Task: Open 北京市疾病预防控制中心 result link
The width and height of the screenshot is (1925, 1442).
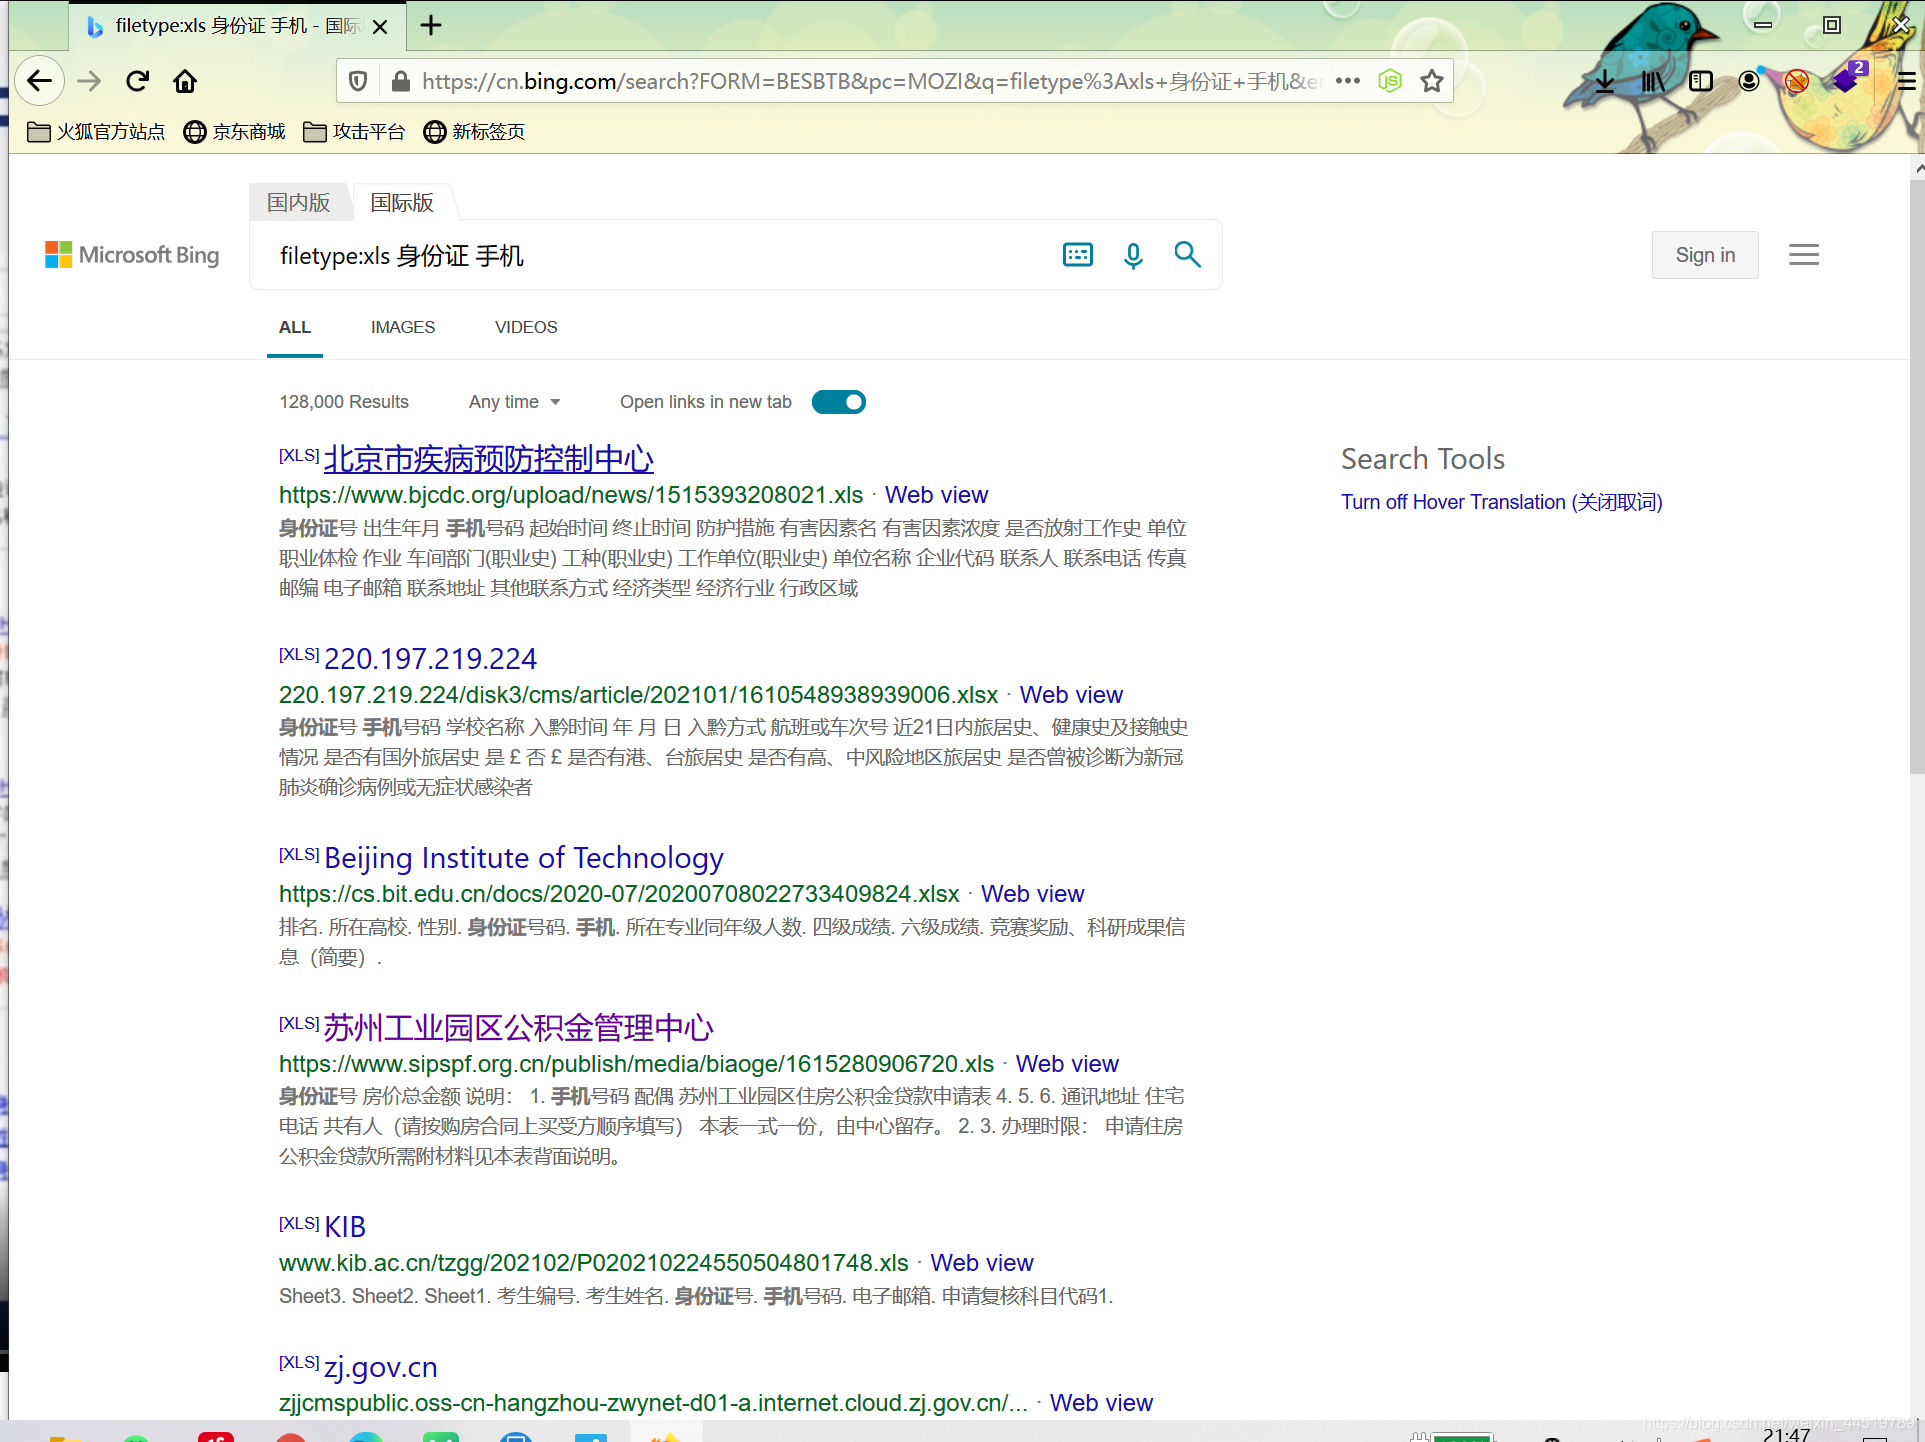Action: click(488, 459)
